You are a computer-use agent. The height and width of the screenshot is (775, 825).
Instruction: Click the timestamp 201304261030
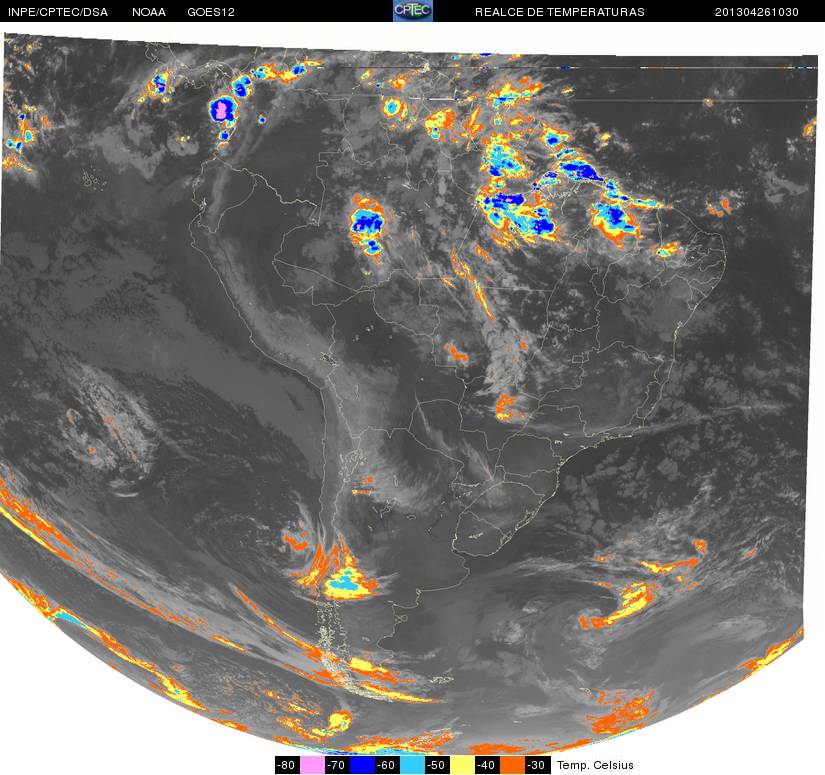pyautogui.click(x=757, y=12)
